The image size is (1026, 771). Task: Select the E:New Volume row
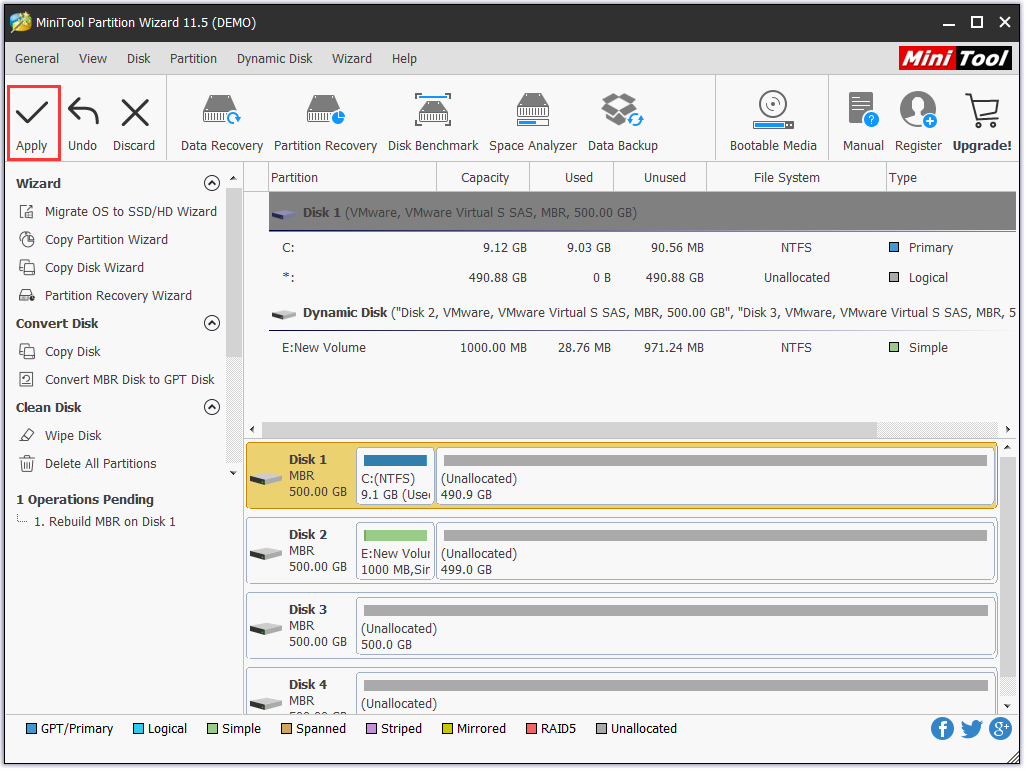642,348
